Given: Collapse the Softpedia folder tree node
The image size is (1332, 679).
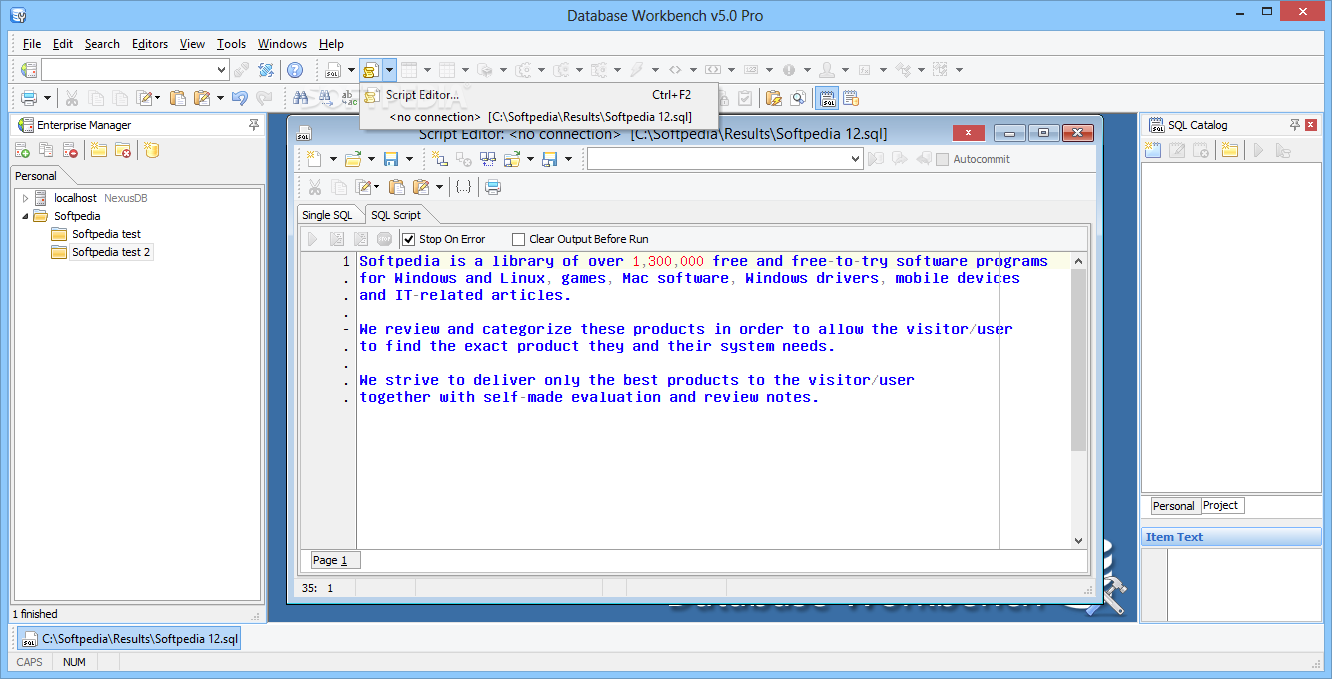Looking at the screenshot, I should click(26, 216).
